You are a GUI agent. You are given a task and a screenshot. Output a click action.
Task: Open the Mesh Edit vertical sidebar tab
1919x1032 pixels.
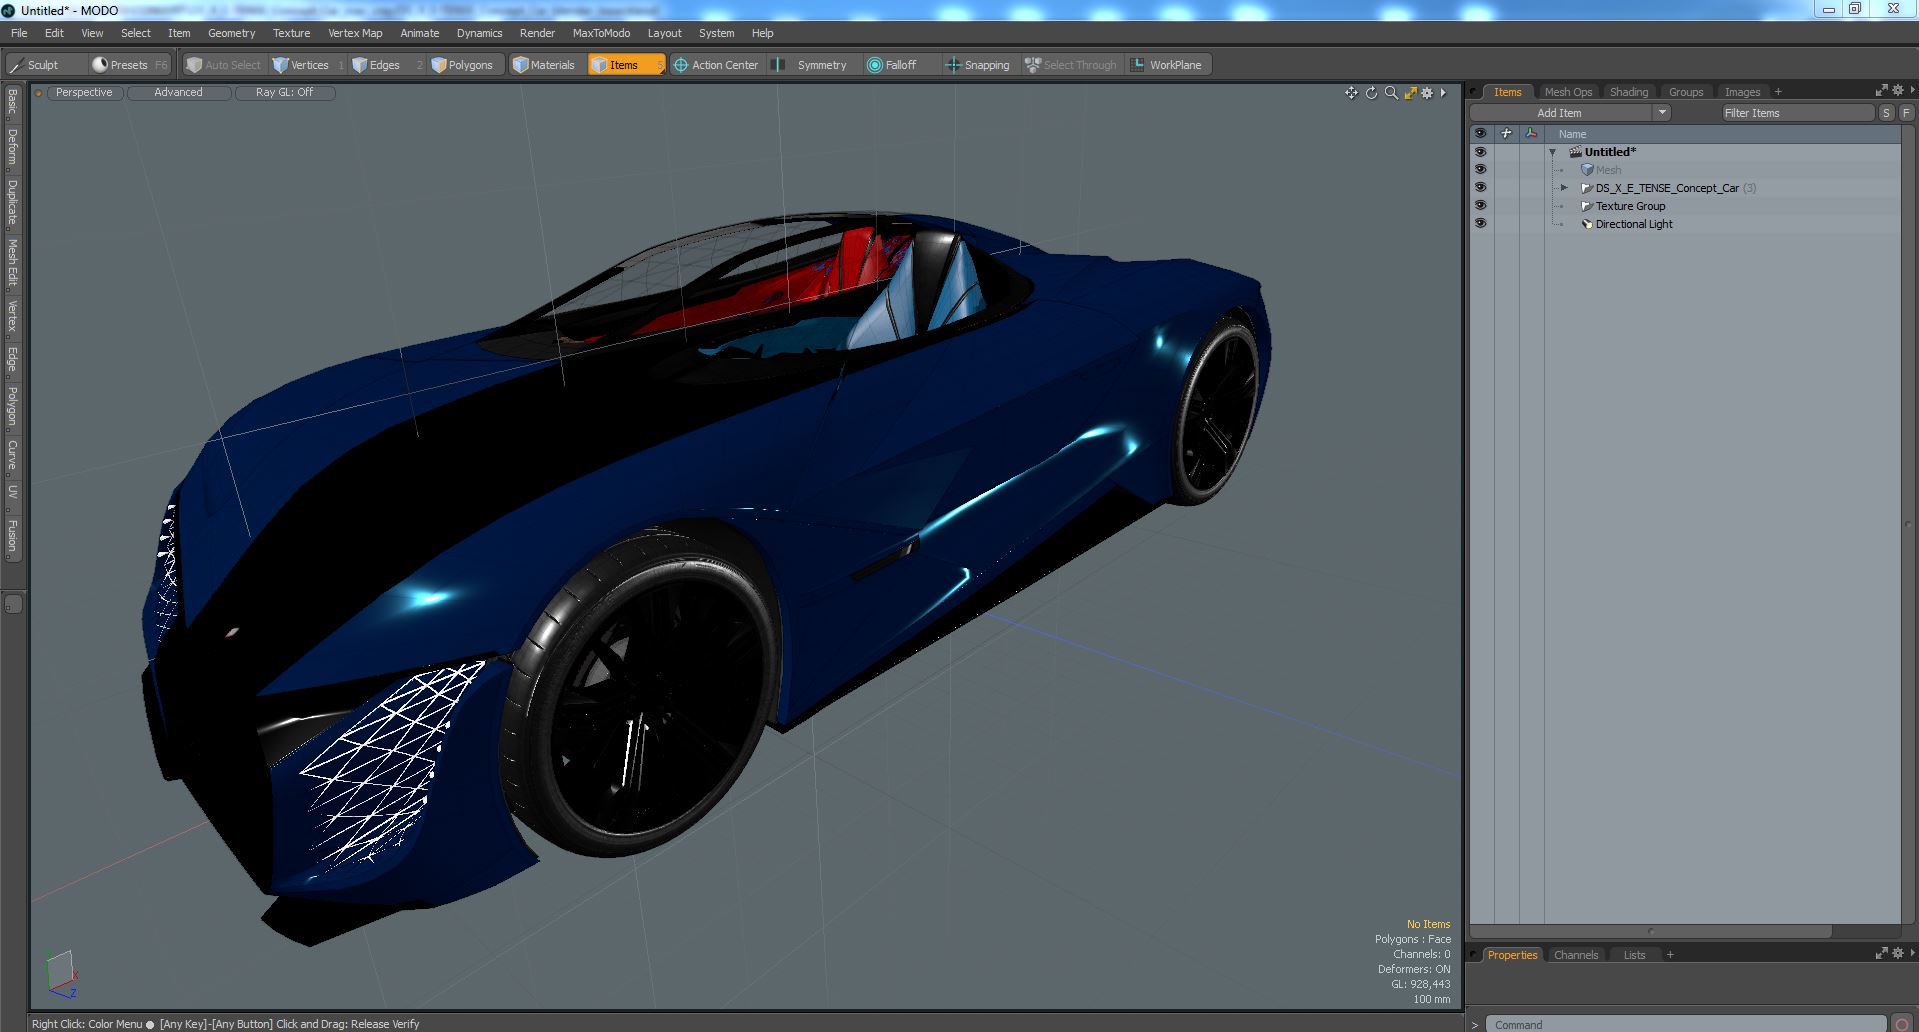click(x=13, y=262)
